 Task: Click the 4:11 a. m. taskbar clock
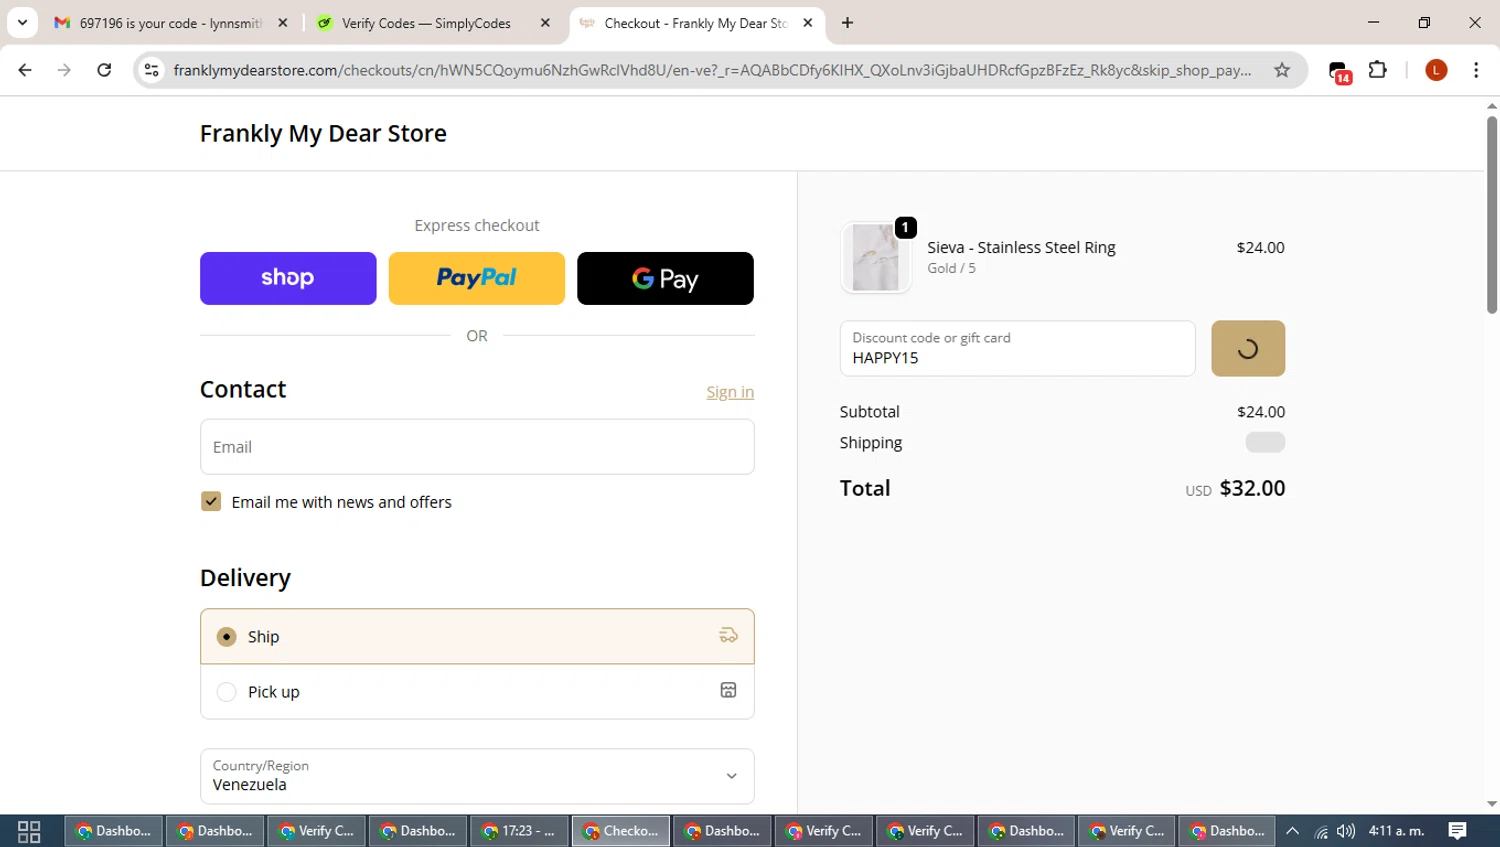coord(1396,831)
